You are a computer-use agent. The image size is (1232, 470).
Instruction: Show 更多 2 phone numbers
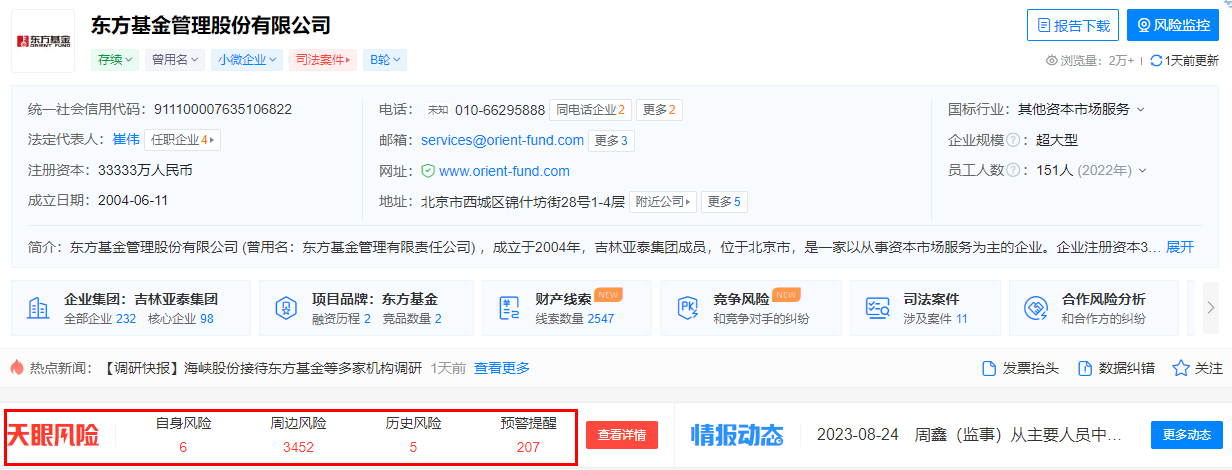pyautogui.click(x=659, y=110)
